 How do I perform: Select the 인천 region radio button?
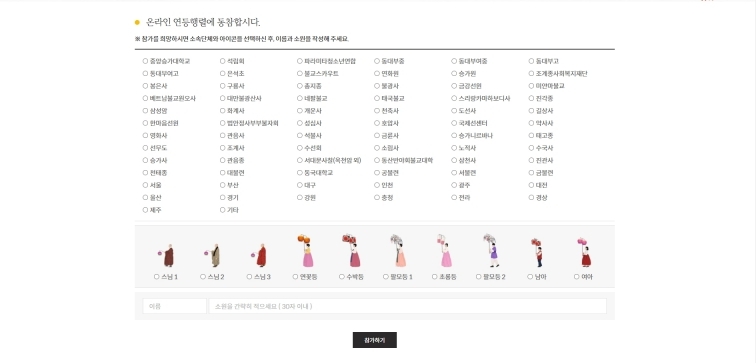click(377, 185)
